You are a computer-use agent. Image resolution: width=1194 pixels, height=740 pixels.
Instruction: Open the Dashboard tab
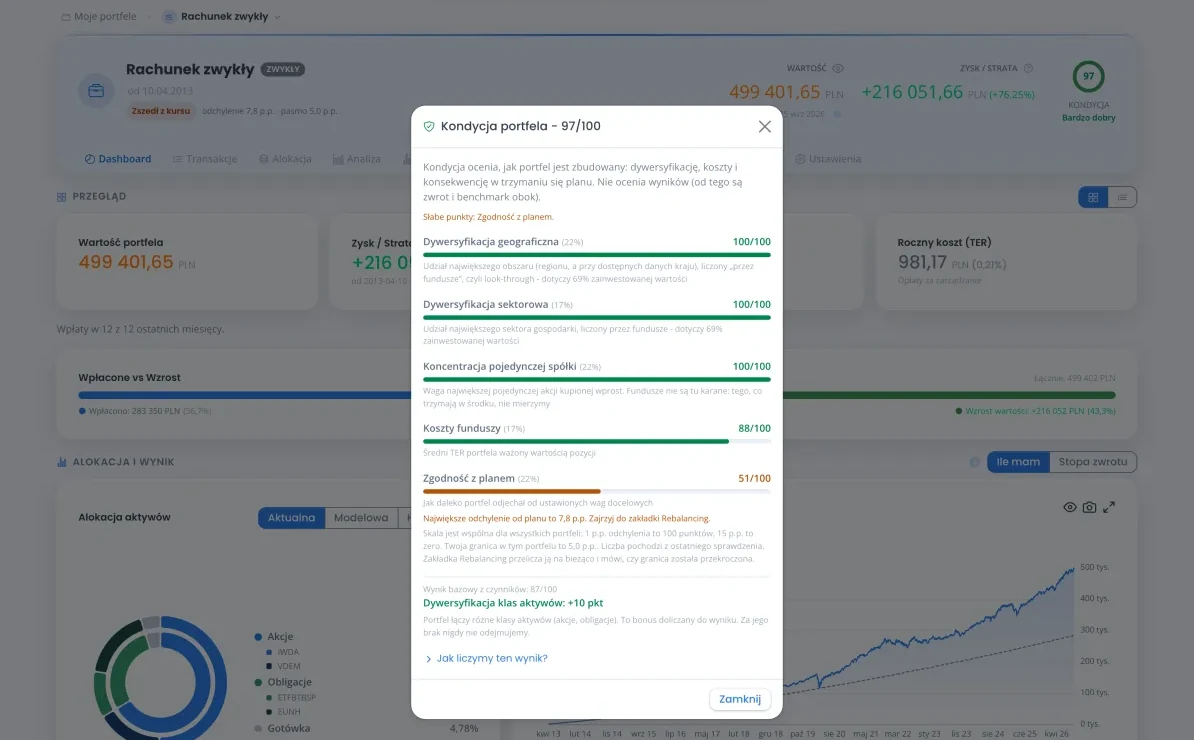(117, 159)
